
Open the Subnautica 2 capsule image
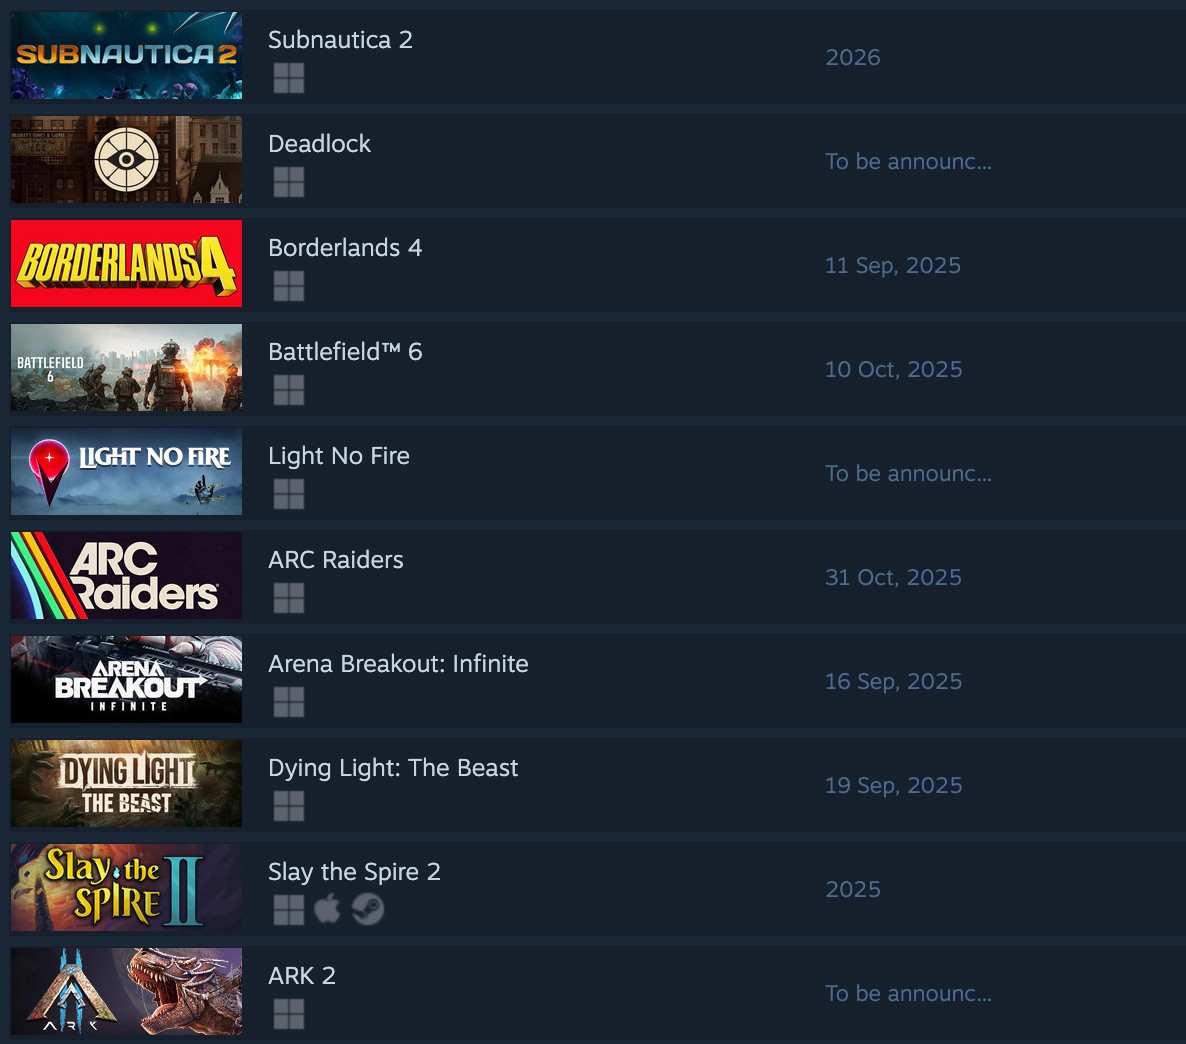pos(126,55)
